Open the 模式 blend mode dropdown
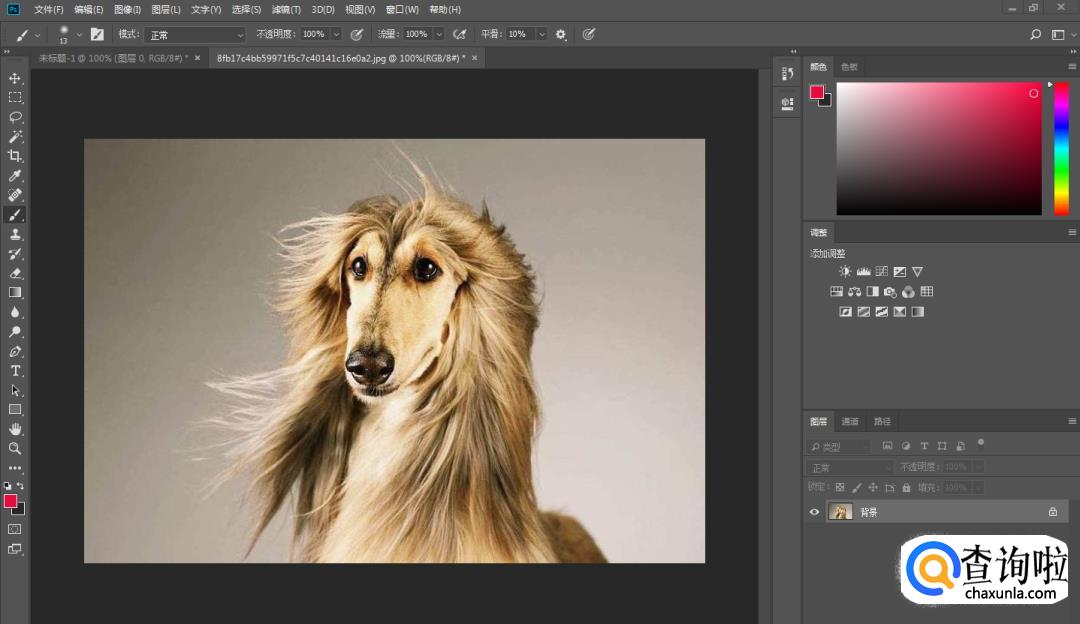 (x=194, y=34)
